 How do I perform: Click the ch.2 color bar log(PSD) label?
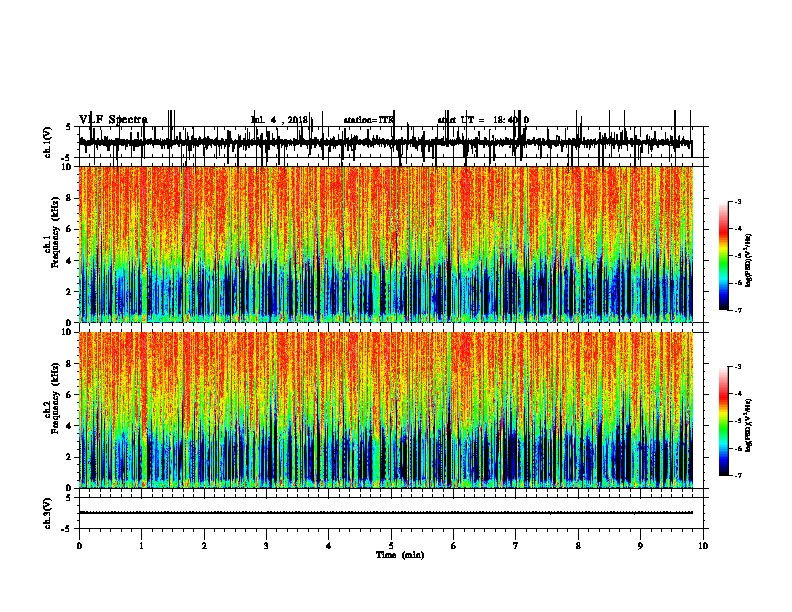(748, 425)
